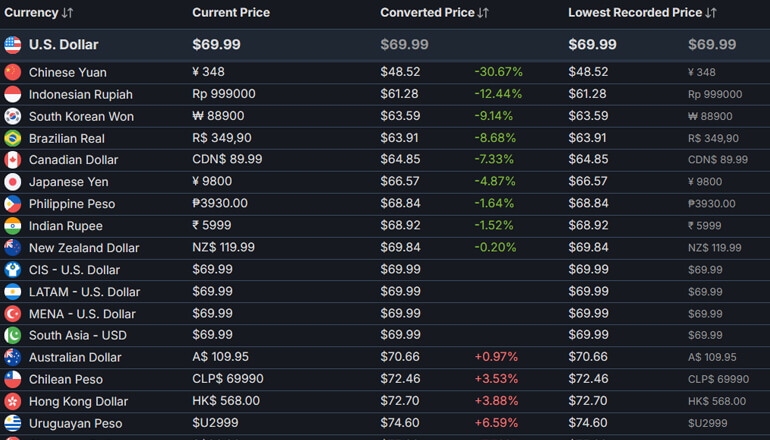This screenshot has height=440, width=770.
Task: Click the South Korean Won flag icon
Action: click(x=12, y=116)
